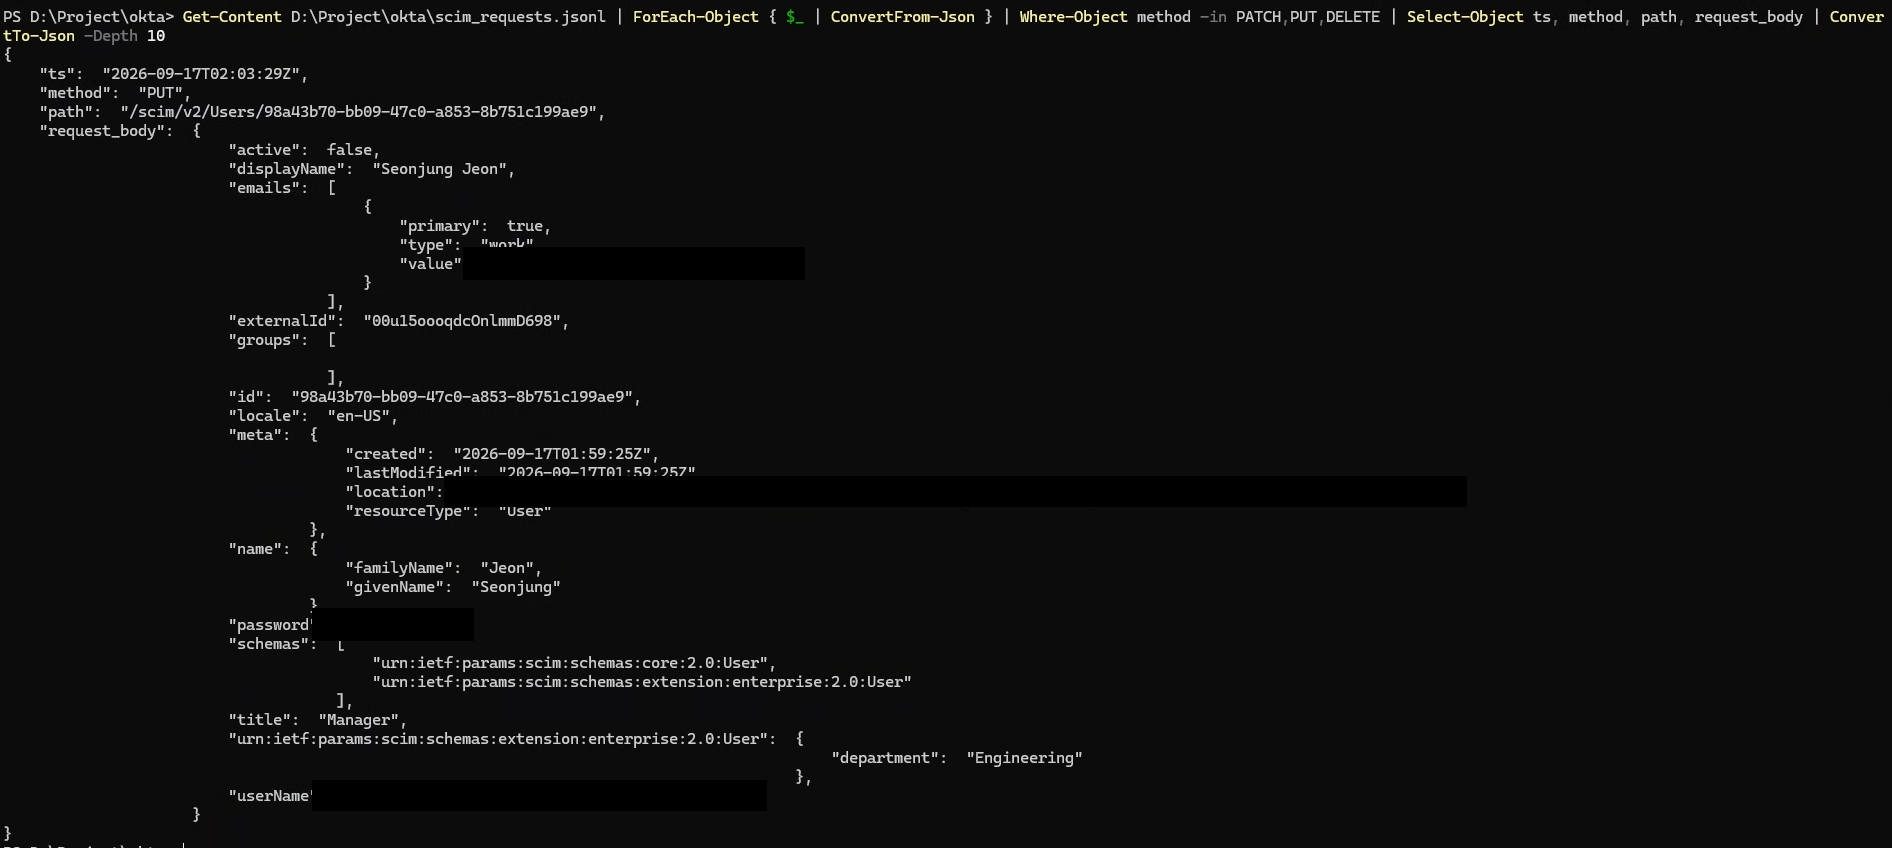Click the "password" key
The width and height of the screenshot is (1892, 848).
coord(270,625)
